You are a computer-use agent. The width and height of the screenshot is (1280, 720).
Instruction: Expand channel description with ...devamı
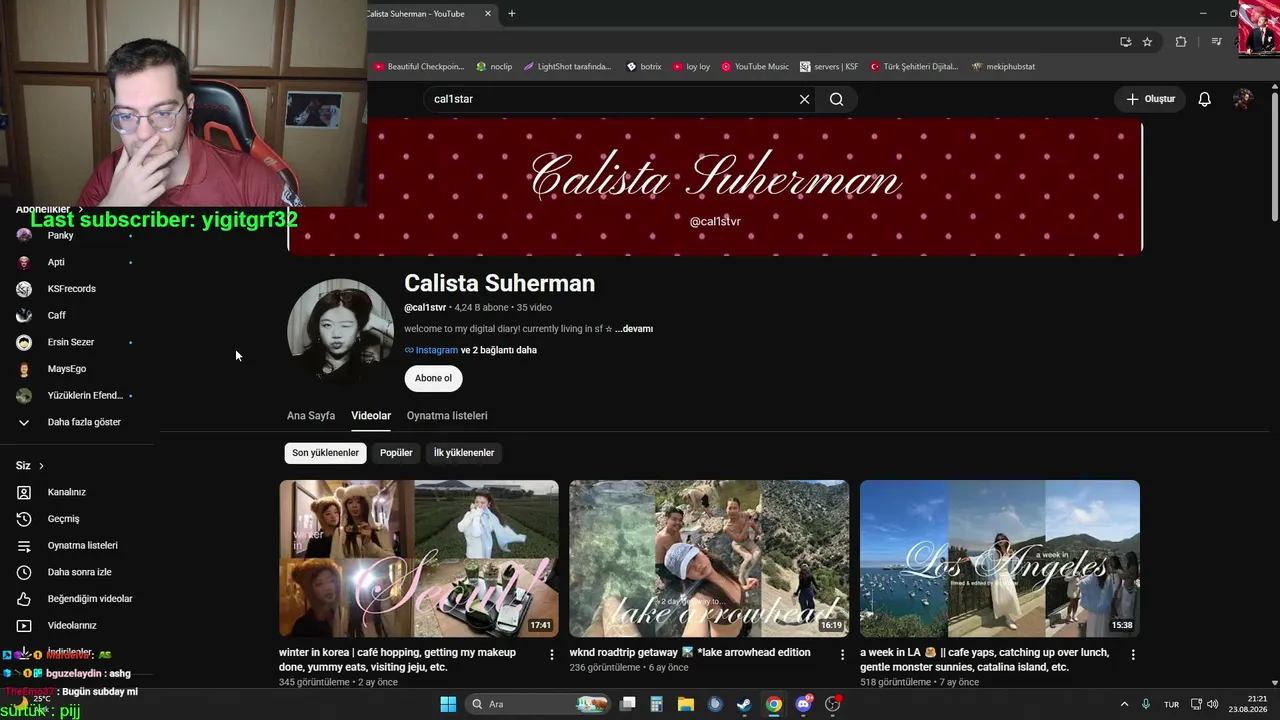coord(634,329)
